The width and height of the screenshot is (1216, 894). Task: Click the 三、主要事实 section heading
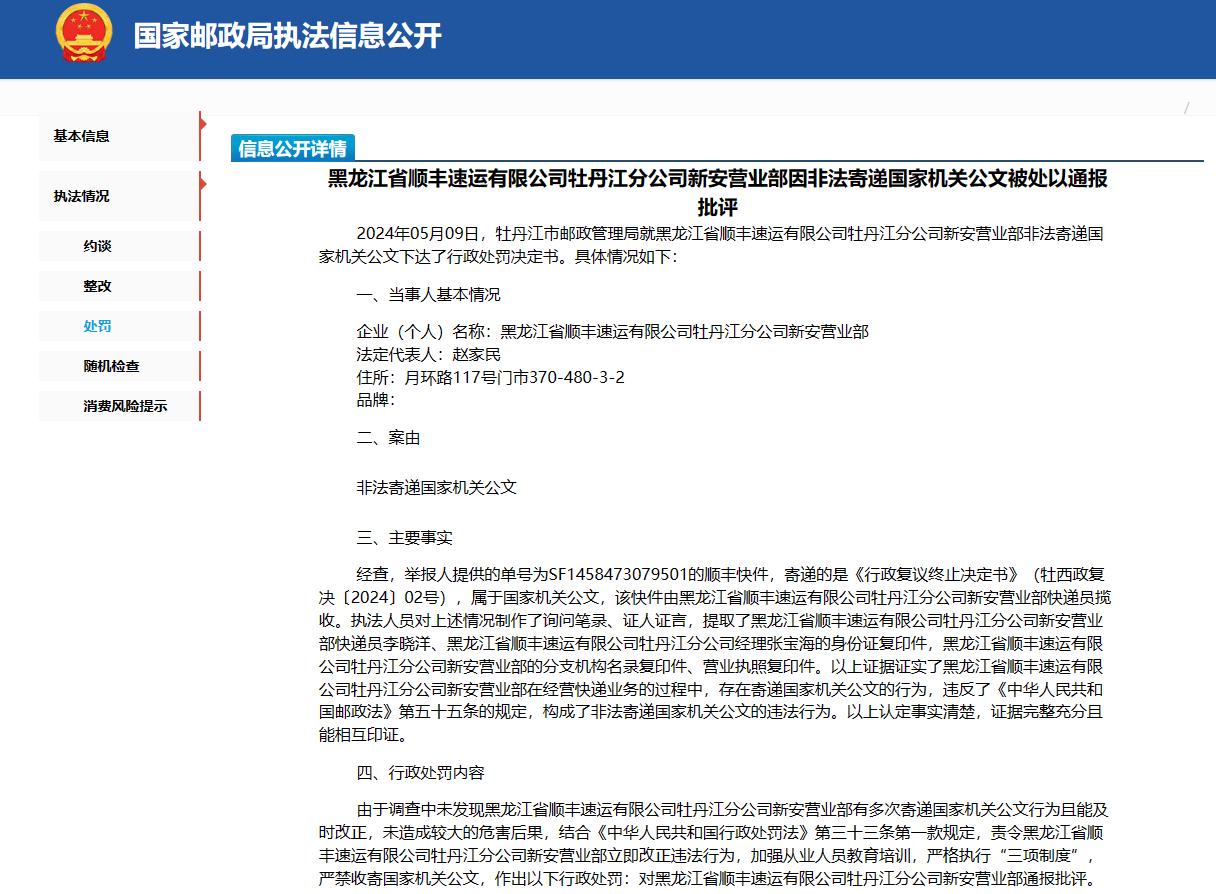(404, 537)
